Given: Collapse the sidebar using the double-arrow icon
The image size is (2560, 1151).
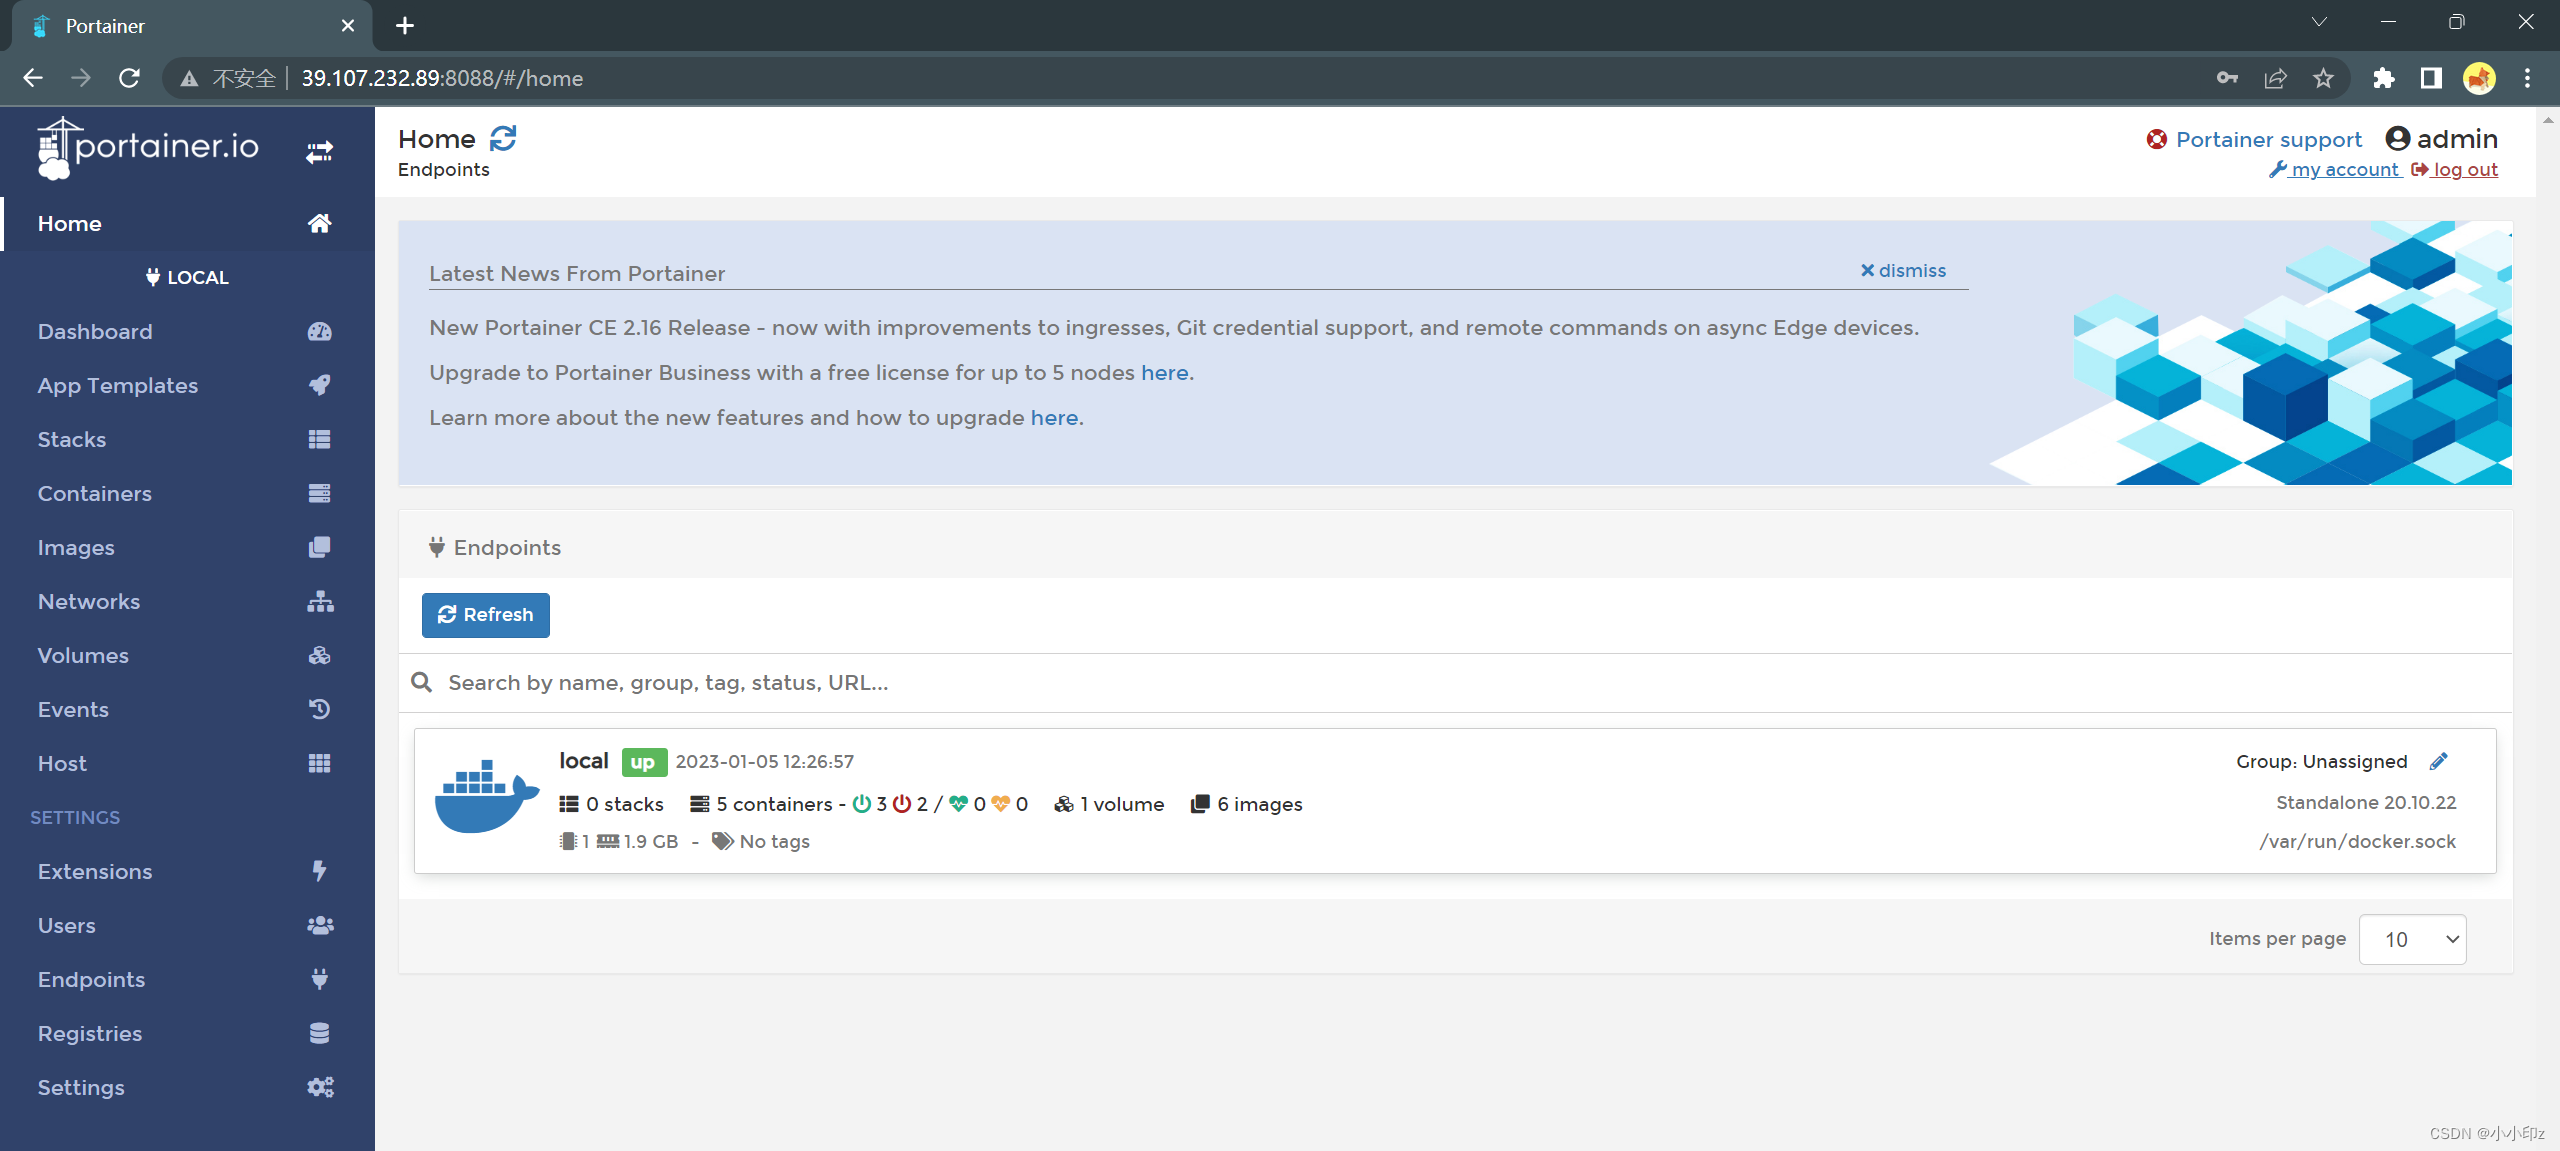Looking at the screenshot, I should point(319,151).
